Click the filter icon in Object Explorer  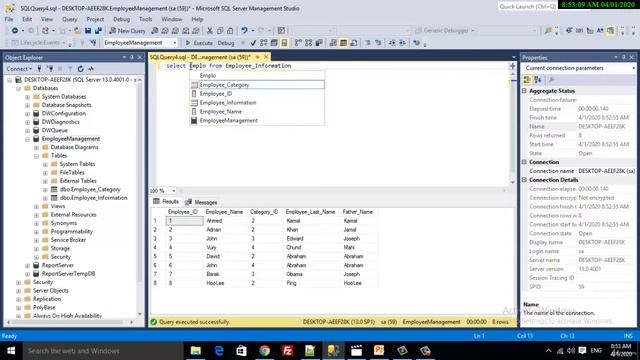[x=70, y=69]
